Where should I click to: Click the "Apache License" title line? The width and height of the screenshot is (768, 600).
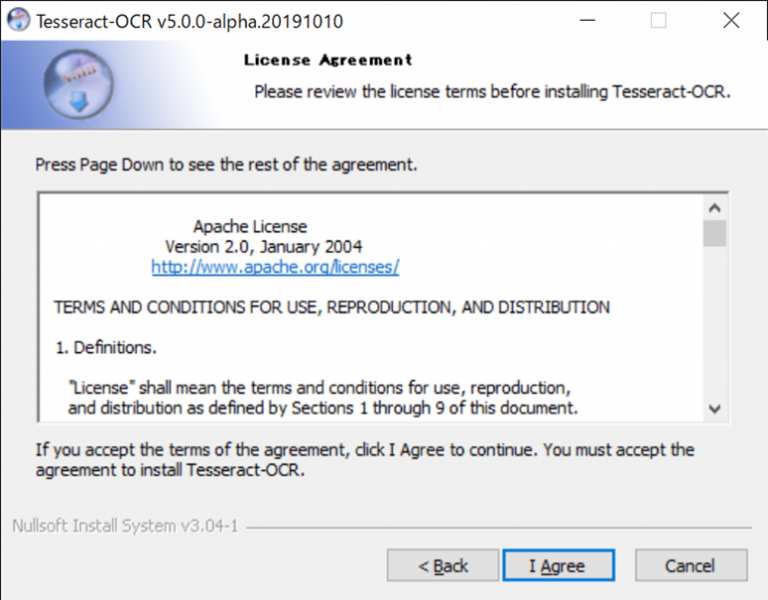coord(250,226)
